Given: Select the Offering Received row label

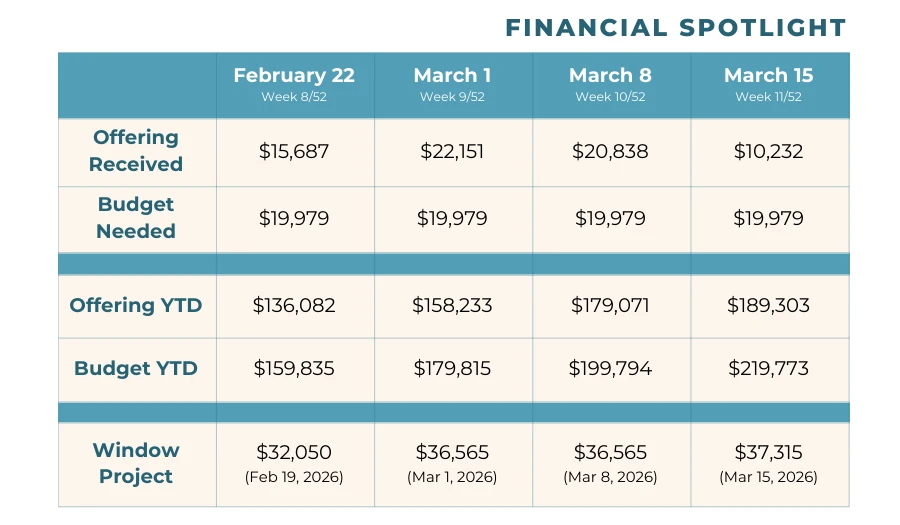Looking at the screenshot, I should [136, 151].
